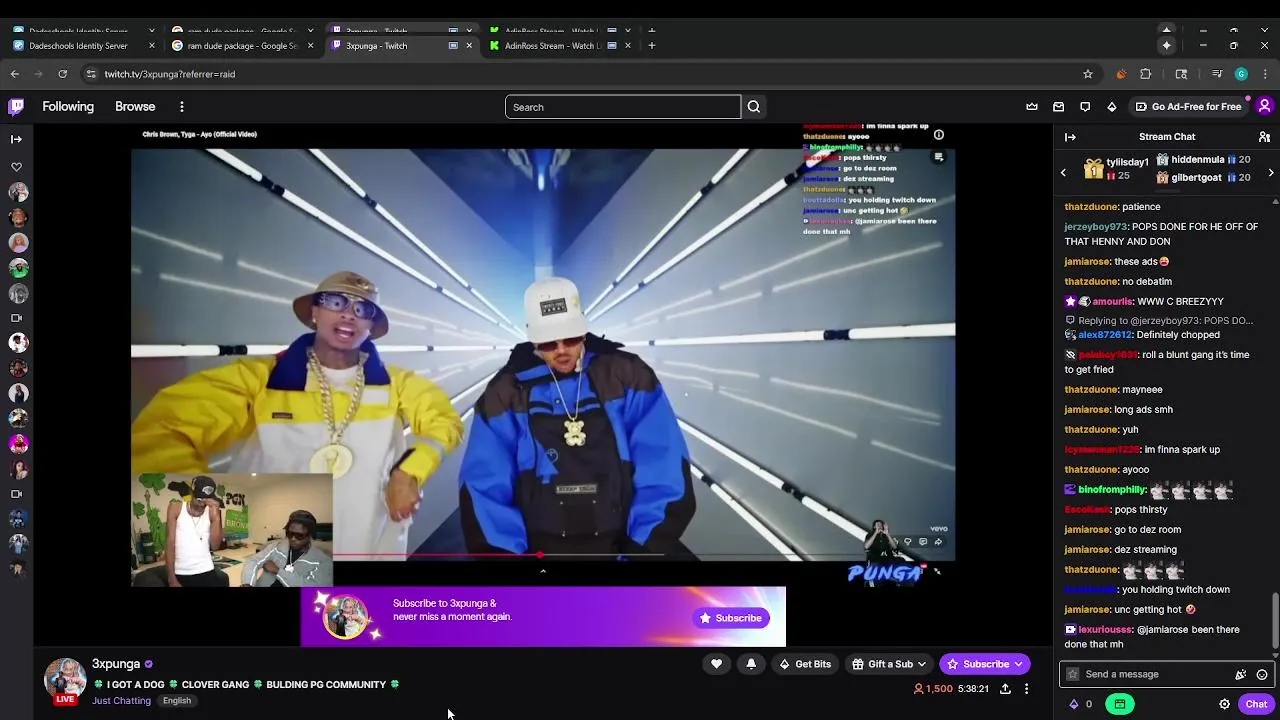Open Chrome three-dot menu

tap(1266, 74)
